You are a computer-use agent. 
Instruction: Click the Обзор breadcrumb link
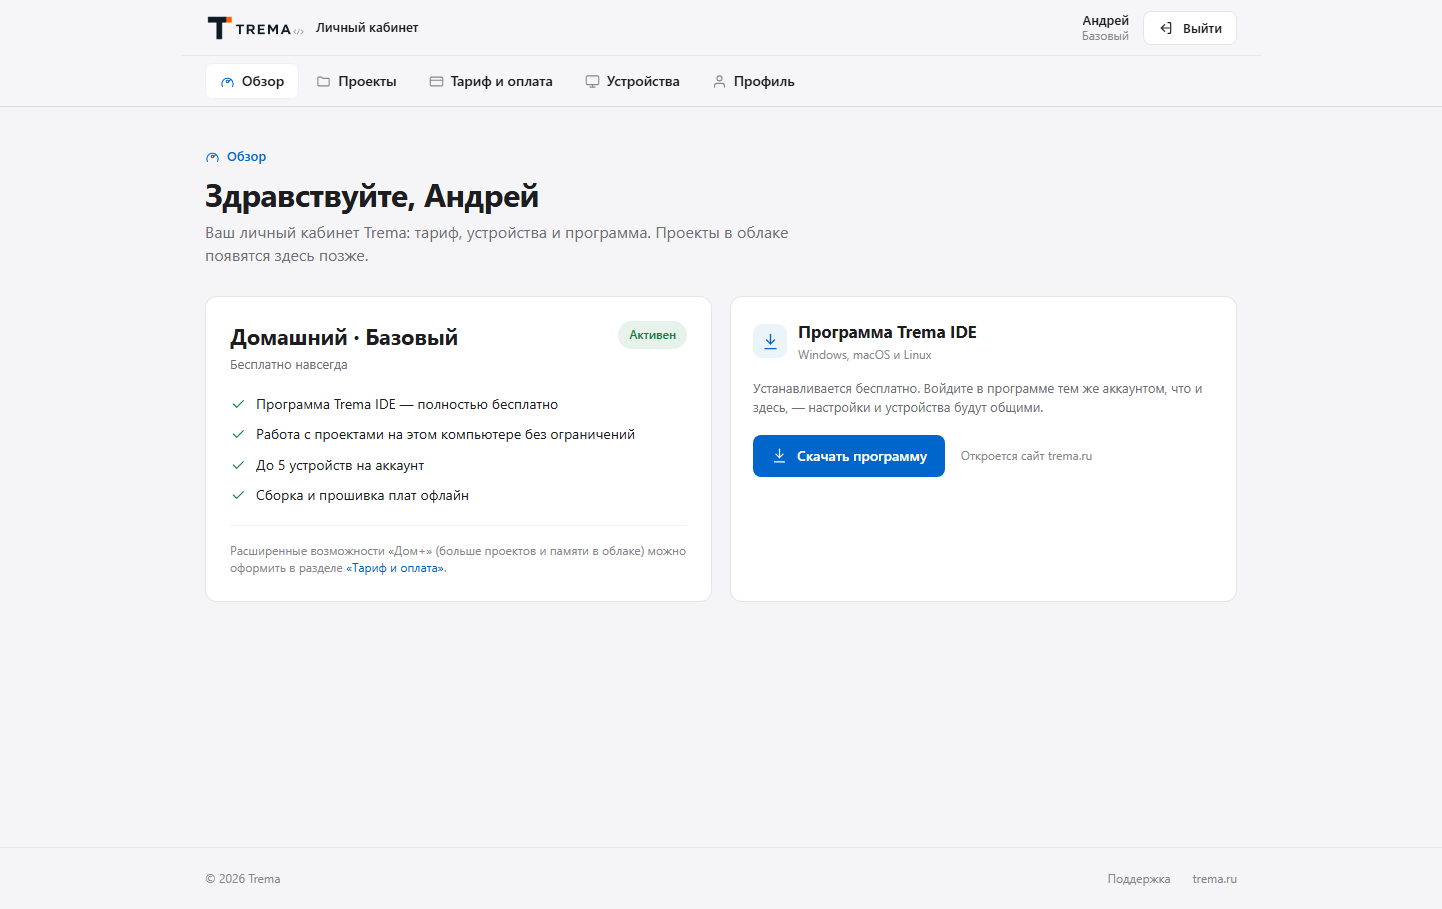[x=236, y=157]
